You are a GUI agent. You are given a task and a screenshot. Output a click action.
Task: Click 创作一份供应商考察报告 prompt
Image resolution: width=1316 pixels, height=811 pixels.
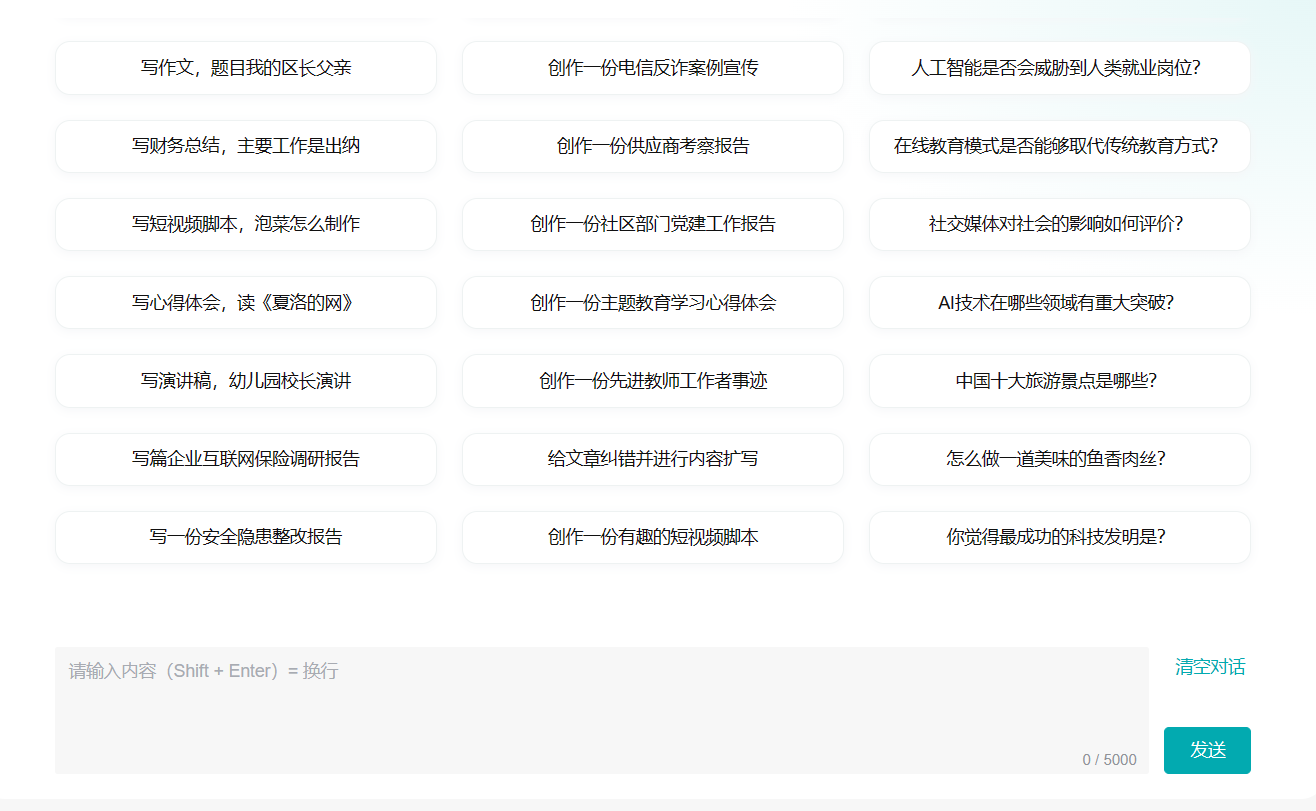coord(651,146)
